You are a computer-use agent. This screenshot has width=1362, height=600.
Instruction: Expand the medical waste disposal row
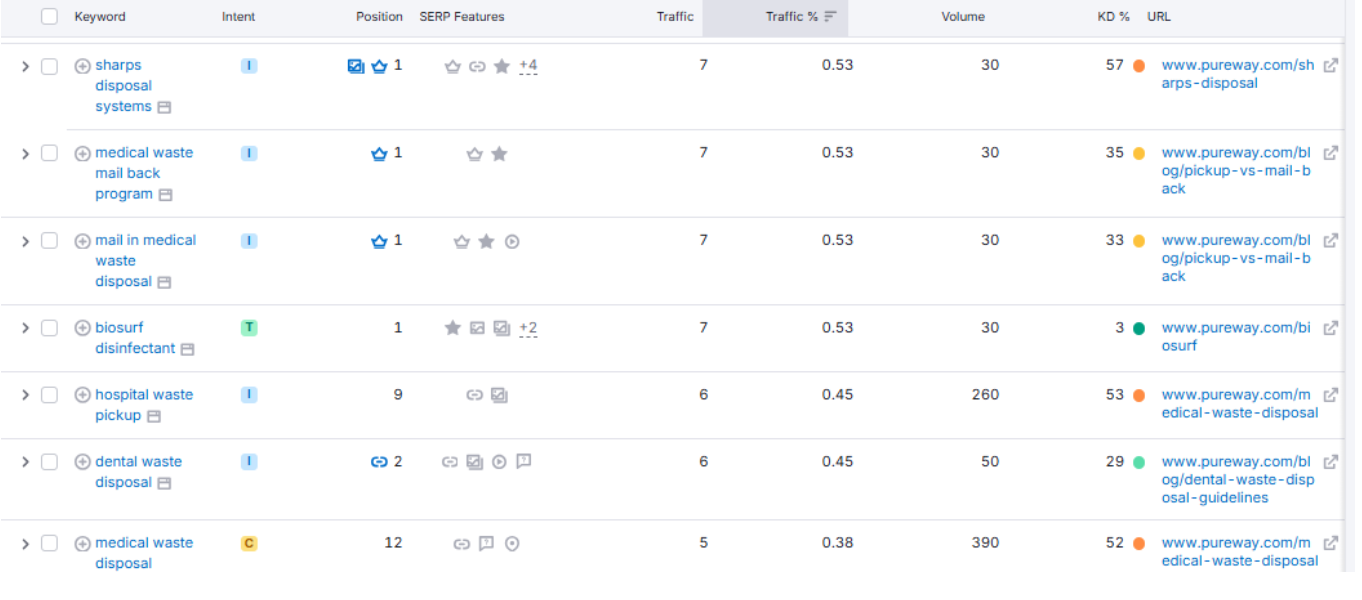tap(26, 543)
